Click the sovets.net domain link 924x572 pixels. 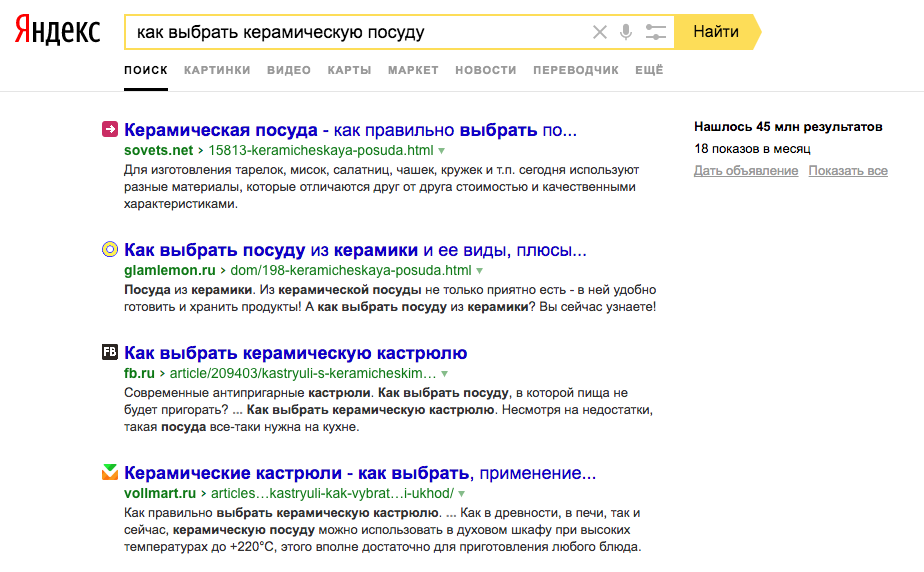159,150
